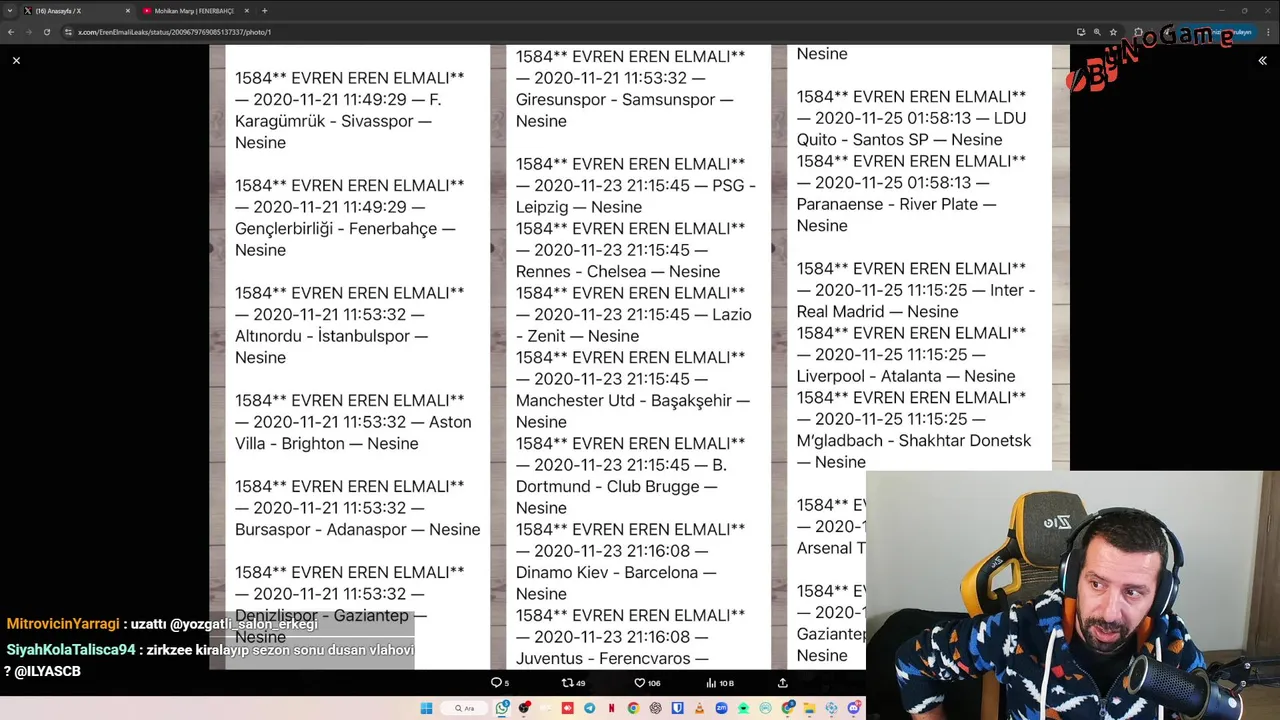Open Chrome three-dot menu

pos(1268,32)
